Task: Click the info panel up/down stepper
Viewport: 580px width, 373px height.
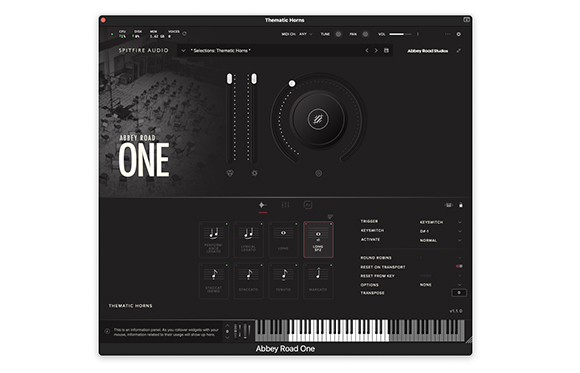Action: (x=227, y=332)
